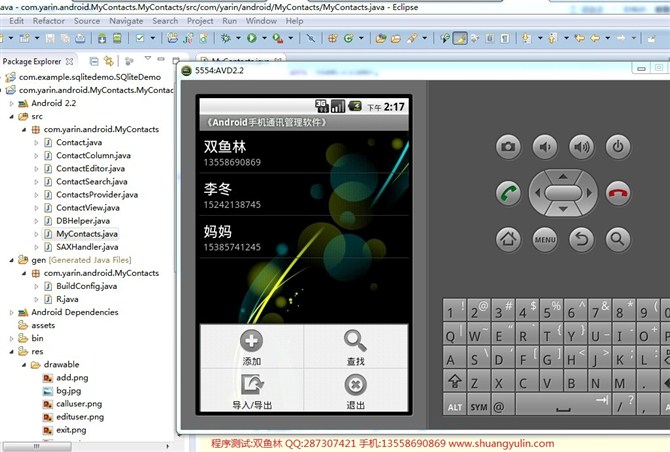Open the Refactor menu
Screen dimensions: 670x452
[49, 20]
